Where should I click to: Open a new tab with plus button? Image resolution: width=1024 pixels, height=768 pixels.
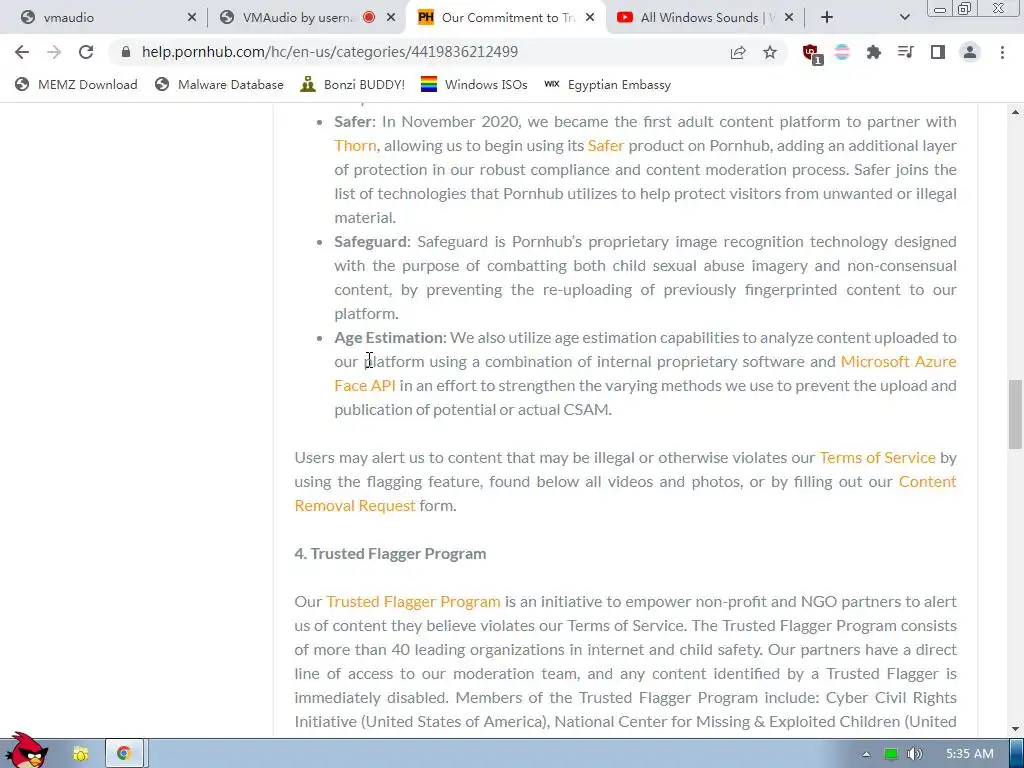tap(827, 18)
